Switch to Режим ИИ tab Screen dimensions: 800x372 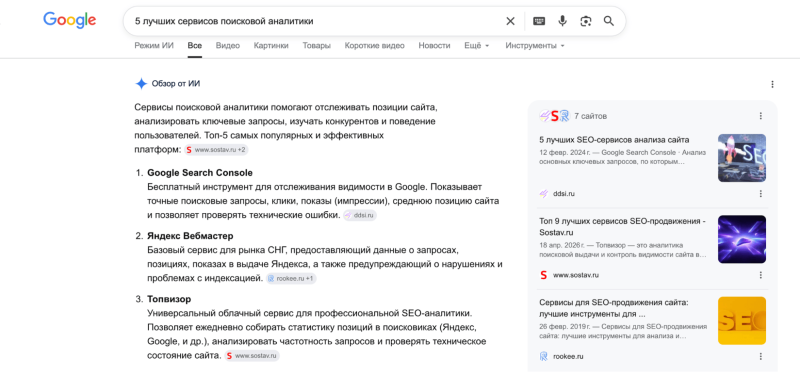(x=154, y=45)
